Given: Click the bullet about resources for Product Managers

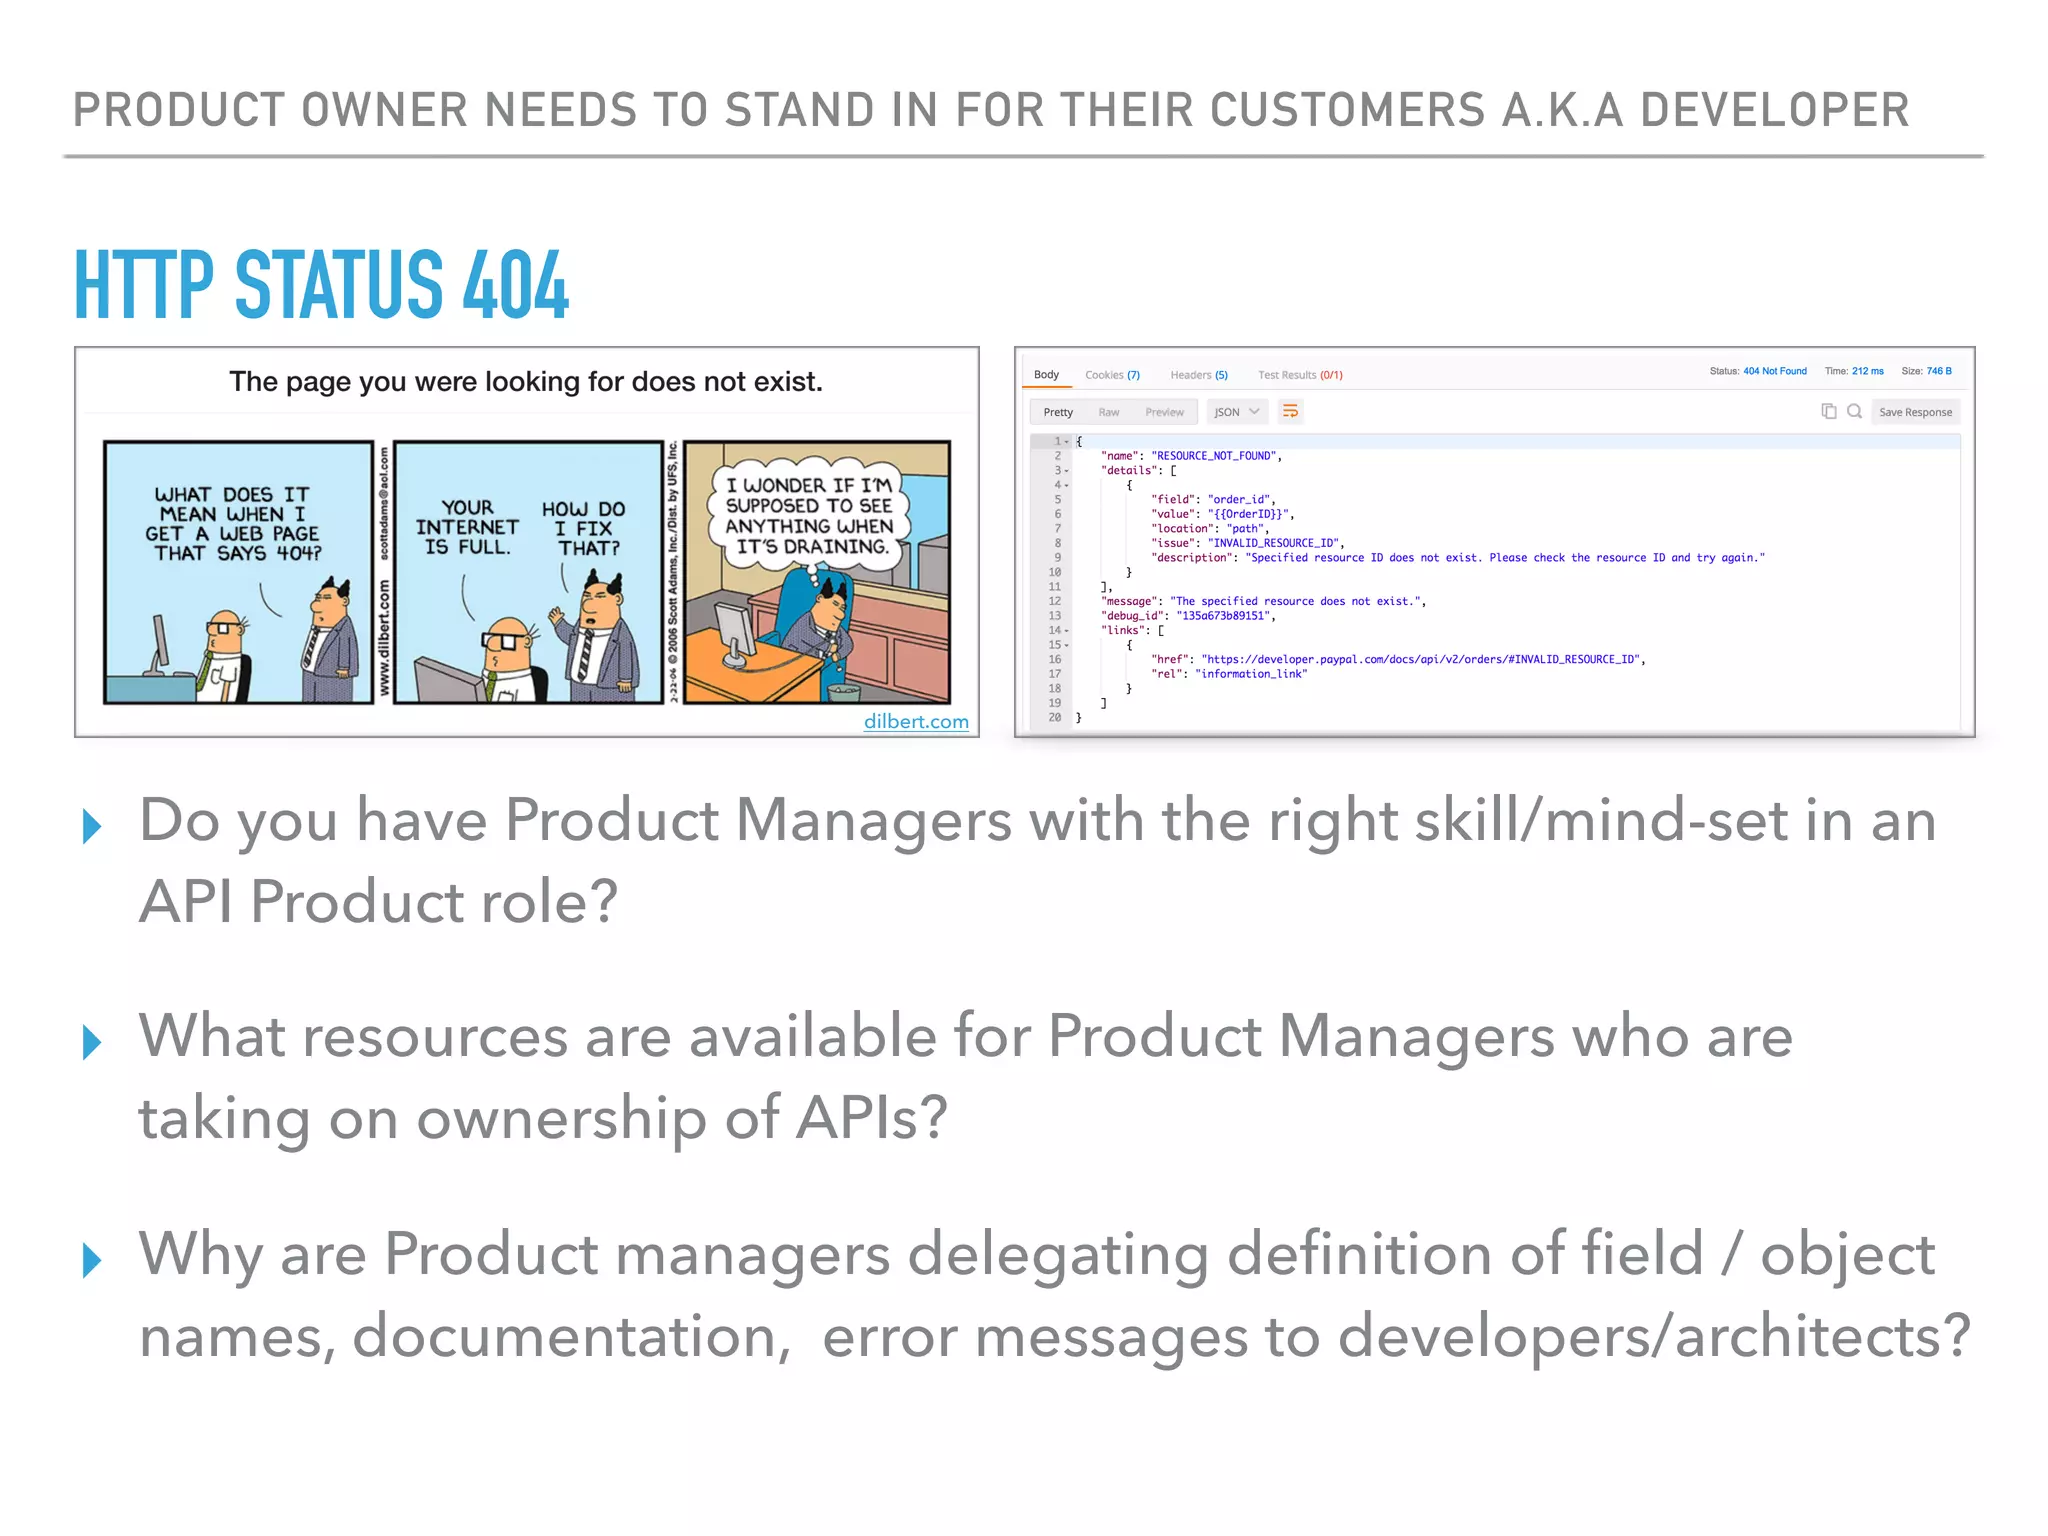Looking at the screenshot, I should (965, 1076).
